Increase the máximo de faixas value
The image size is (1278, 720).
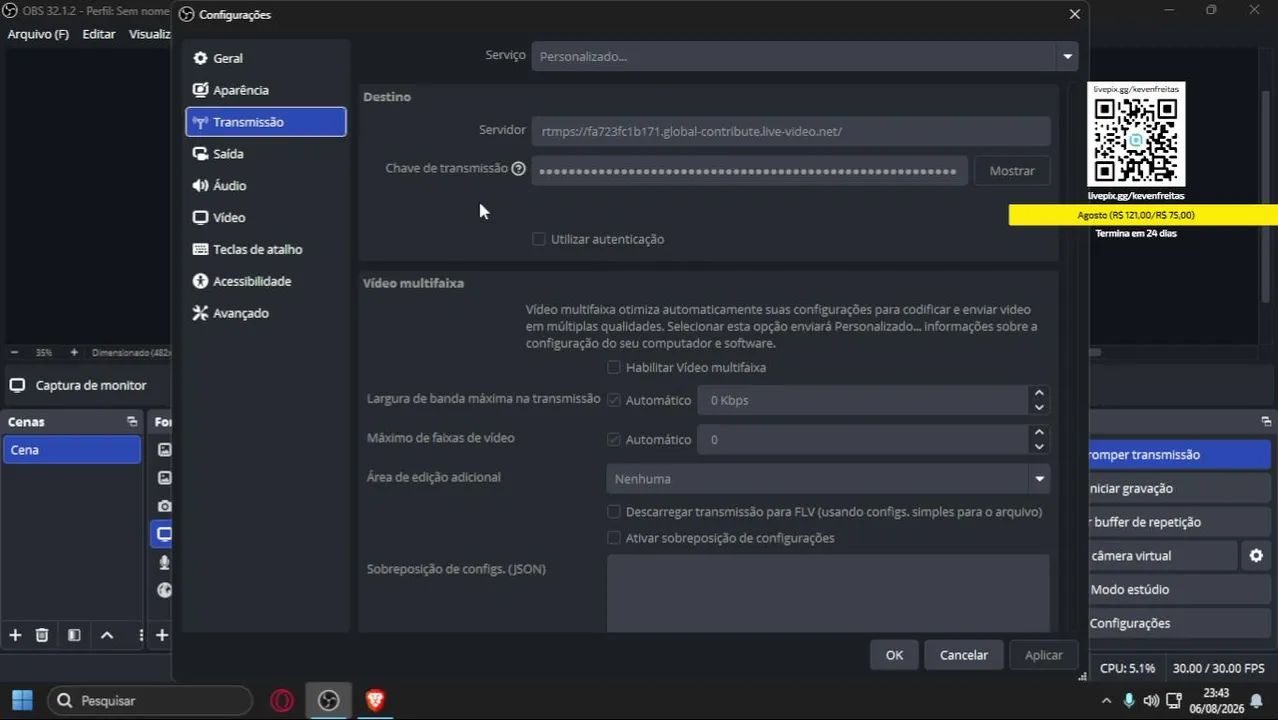tap(1039, 432)
